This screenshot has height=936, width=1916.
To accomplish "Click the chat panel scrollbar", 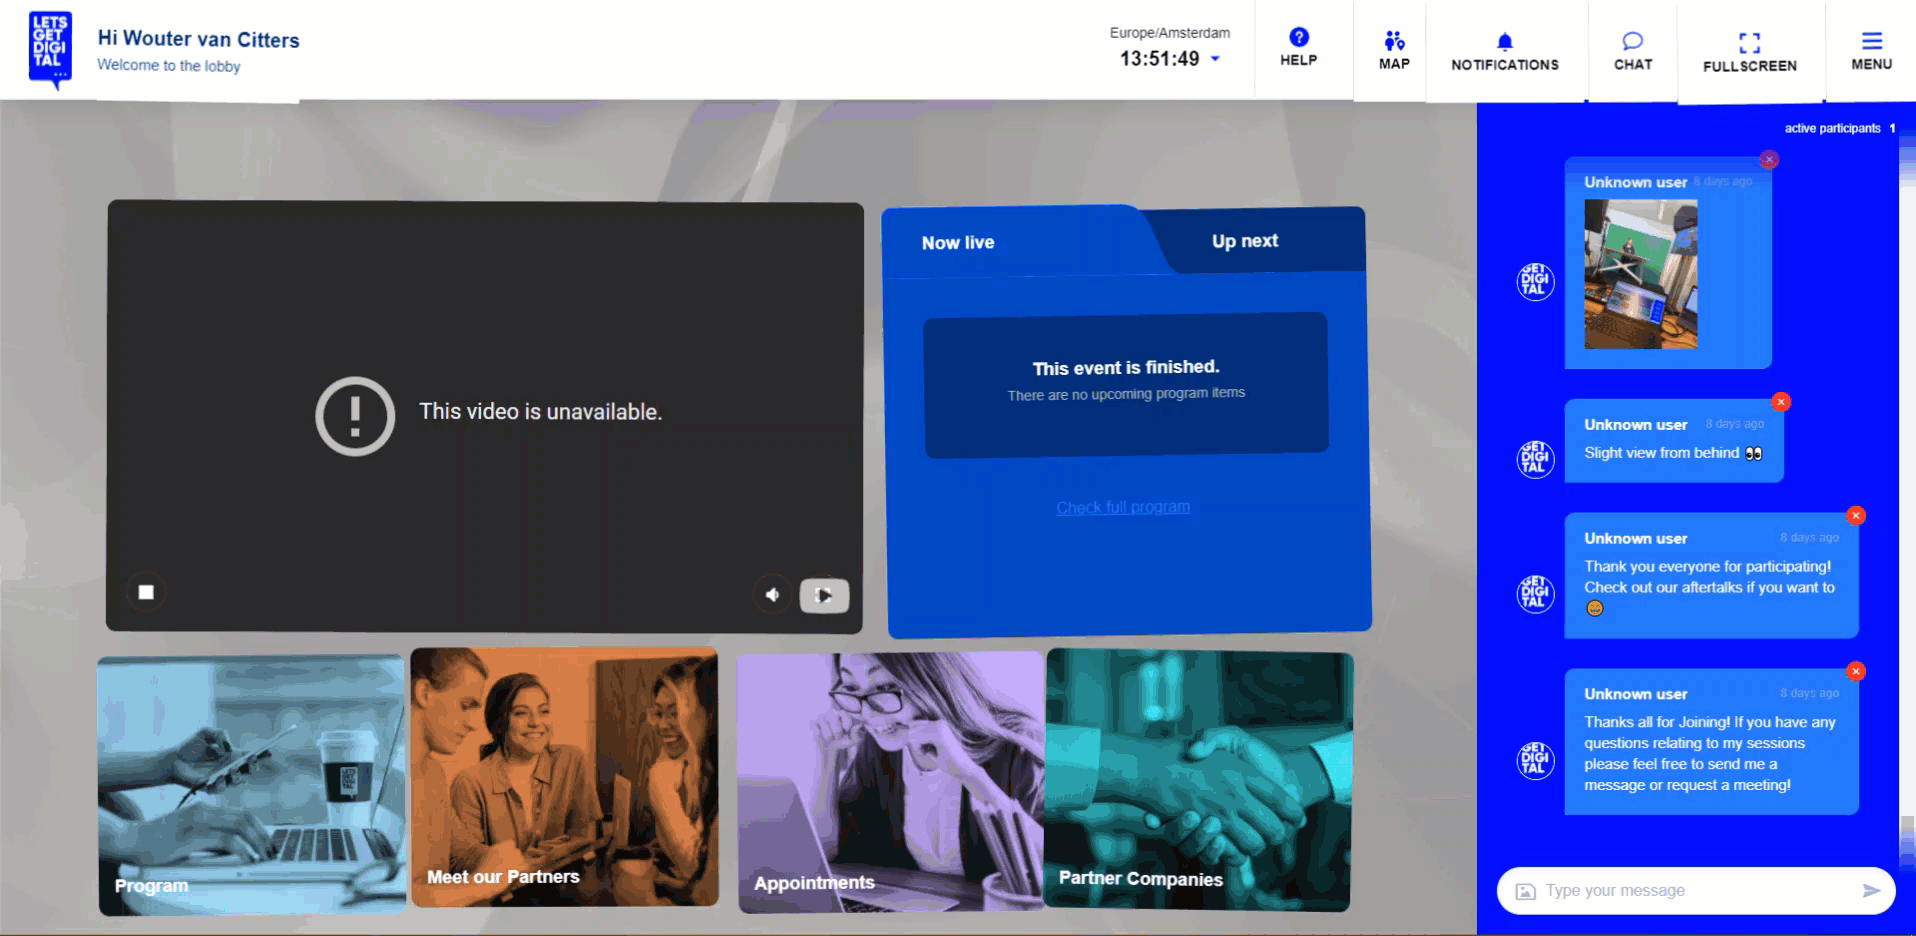I will [x=1907, y=500].
